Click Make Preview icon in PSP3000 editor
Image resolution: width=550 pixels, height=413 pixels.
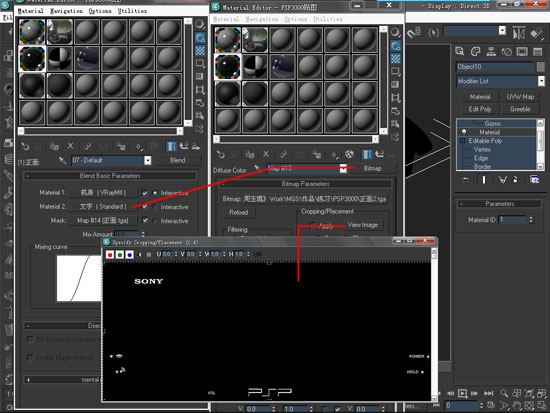[x=395, y=98]
